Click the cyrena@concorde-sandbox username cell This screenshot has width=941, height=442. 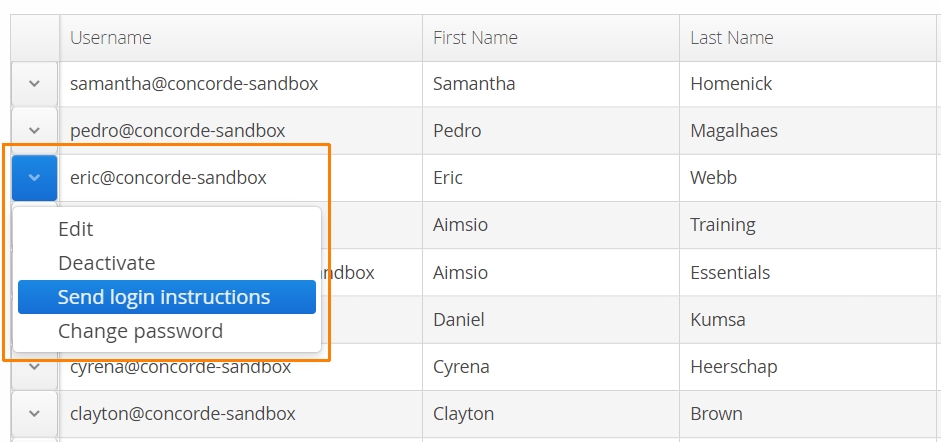click(x=241, y=366)
